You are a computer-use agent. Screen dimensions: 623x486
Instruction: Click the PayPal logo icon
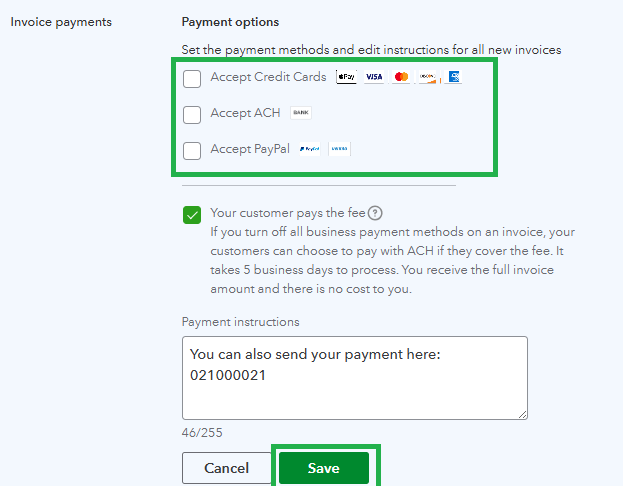pyautogui.click(x=309, y=149)
